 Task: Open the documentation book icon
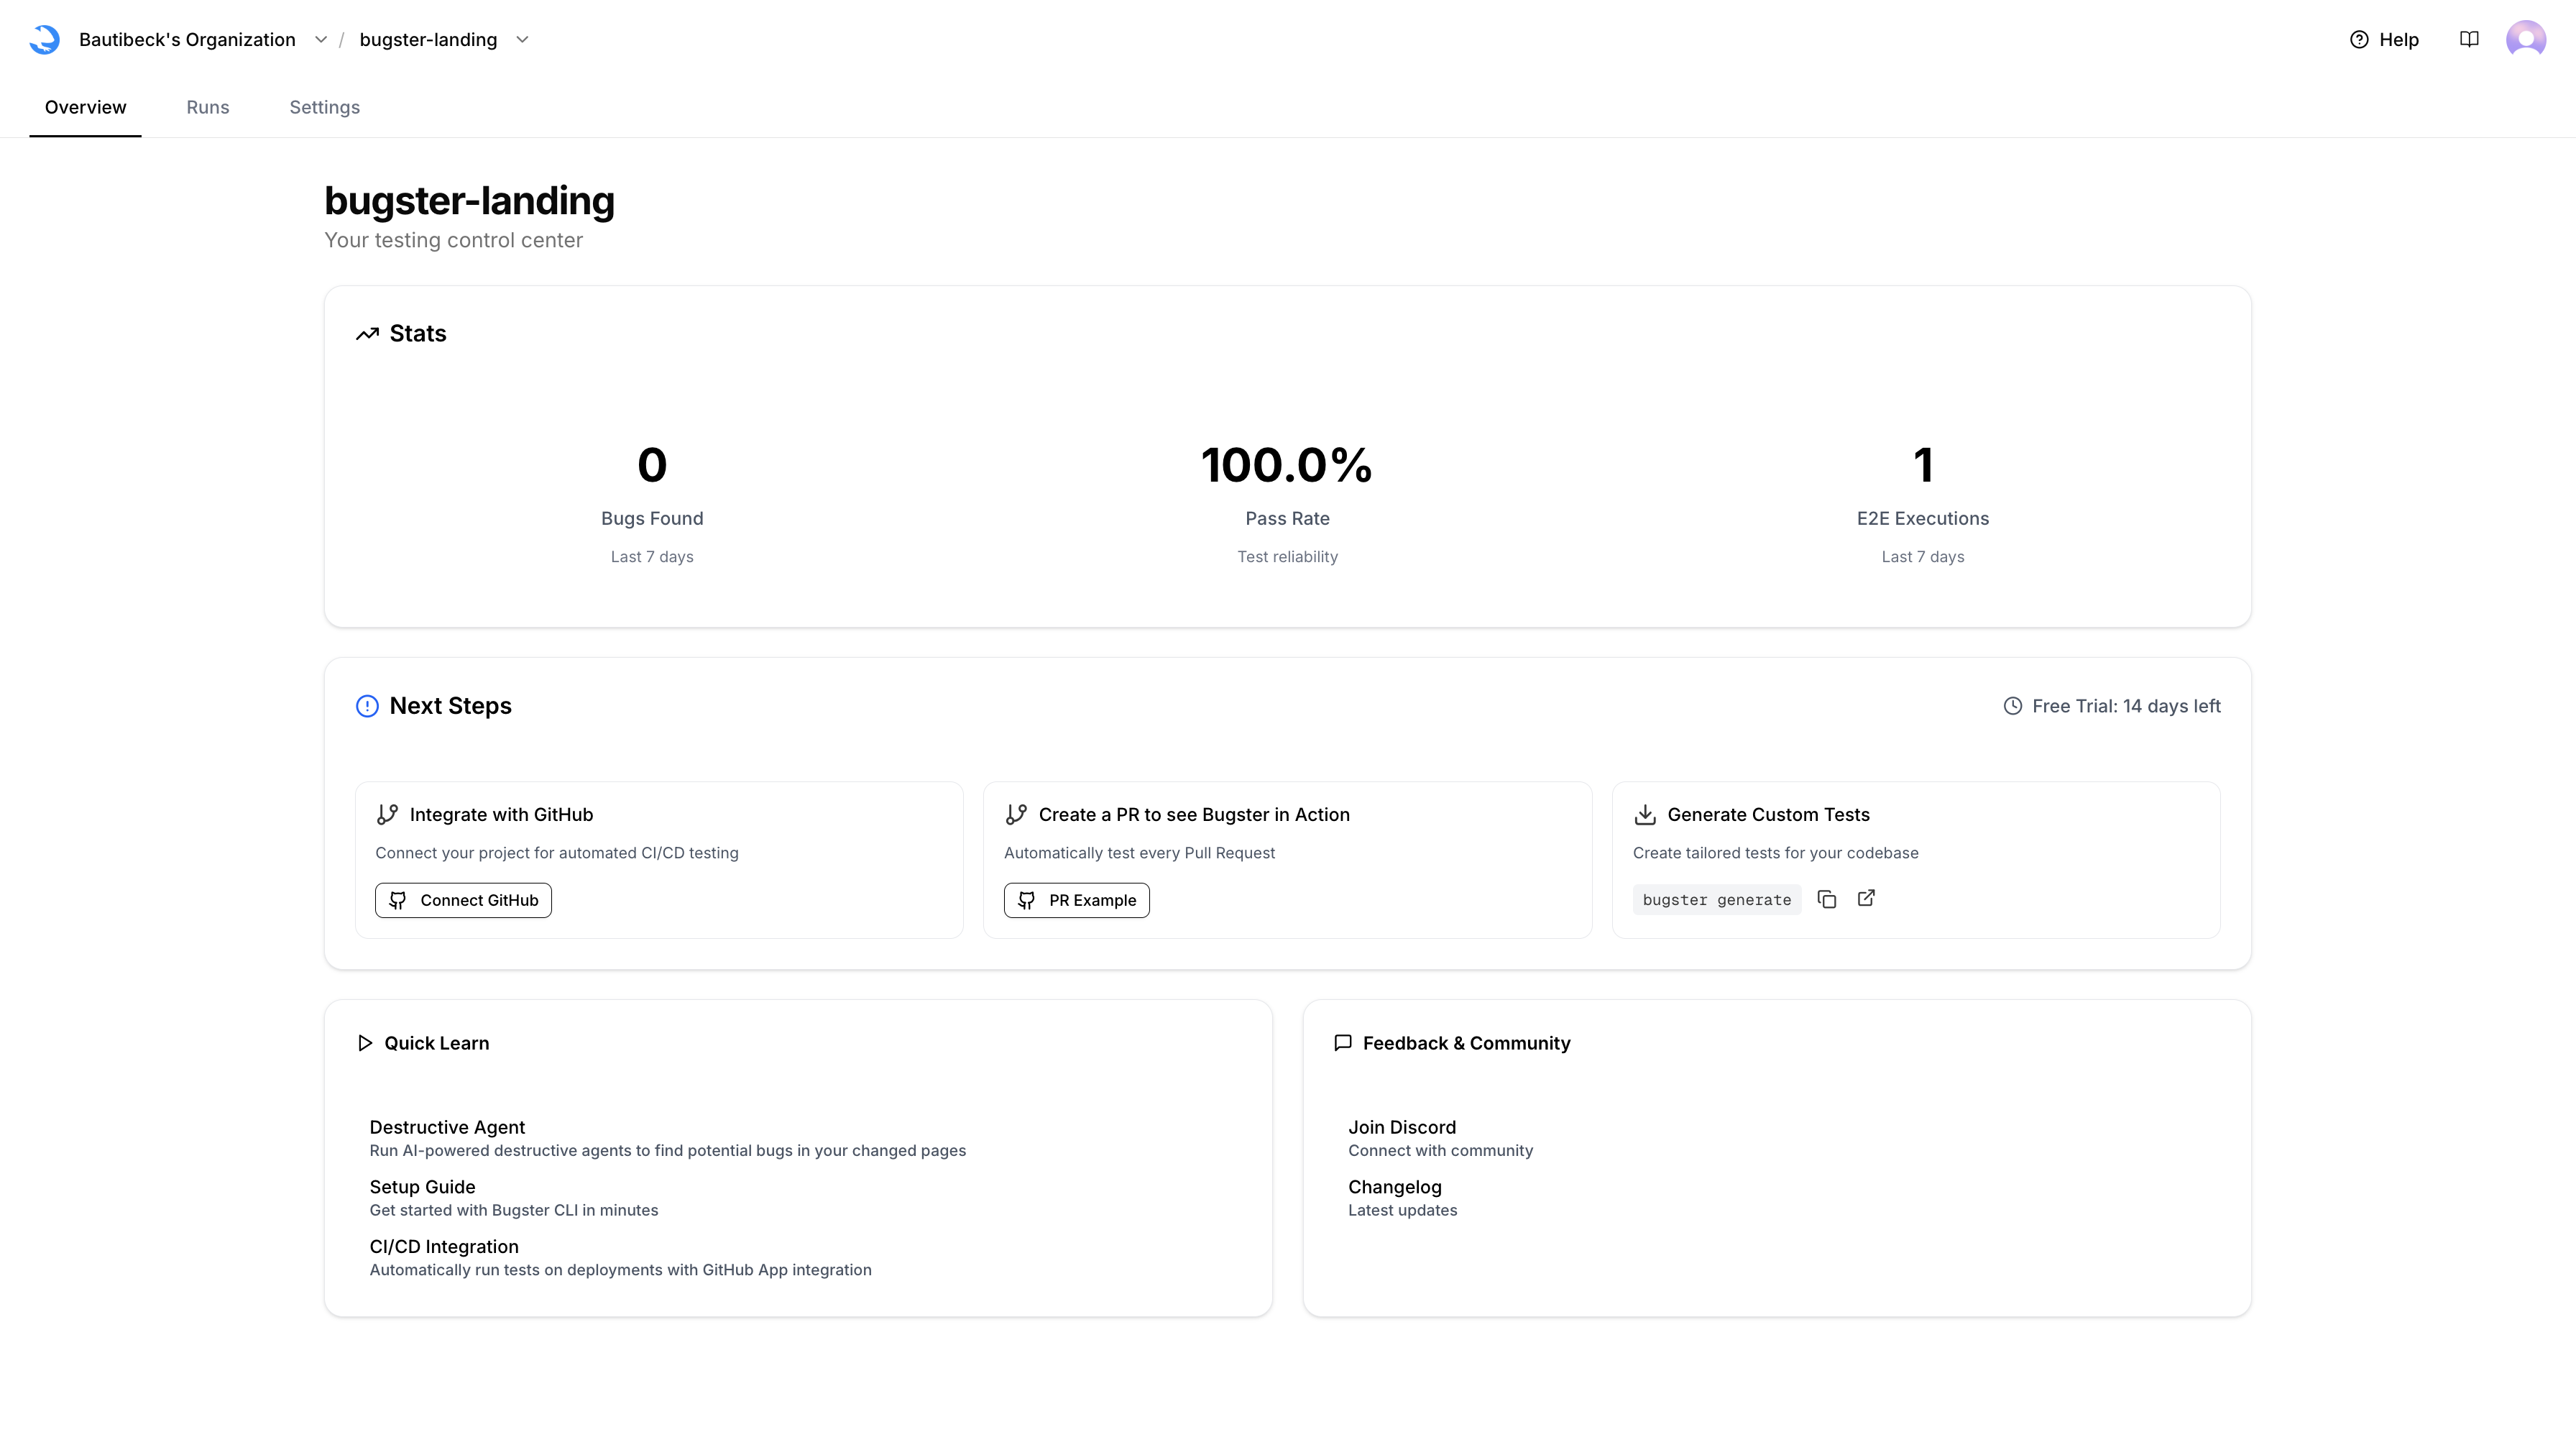point(2469,40)
